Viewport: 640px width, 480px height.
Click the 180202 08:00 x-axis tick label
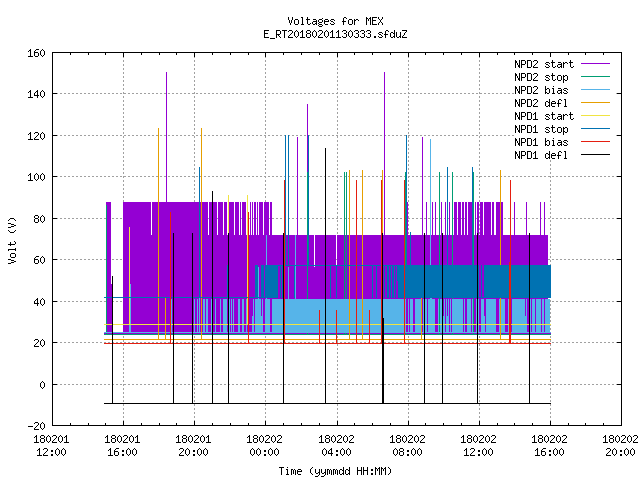click(x=407, y=446)
